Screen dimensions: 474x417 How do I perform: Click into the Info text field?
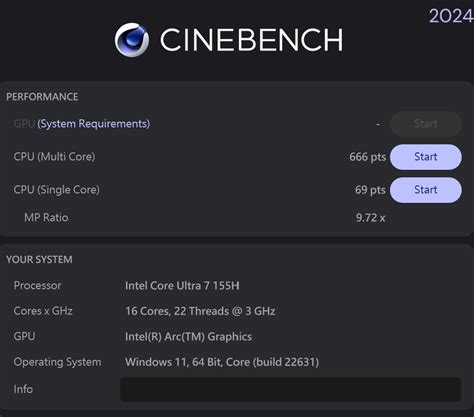[x=290, y=389]
